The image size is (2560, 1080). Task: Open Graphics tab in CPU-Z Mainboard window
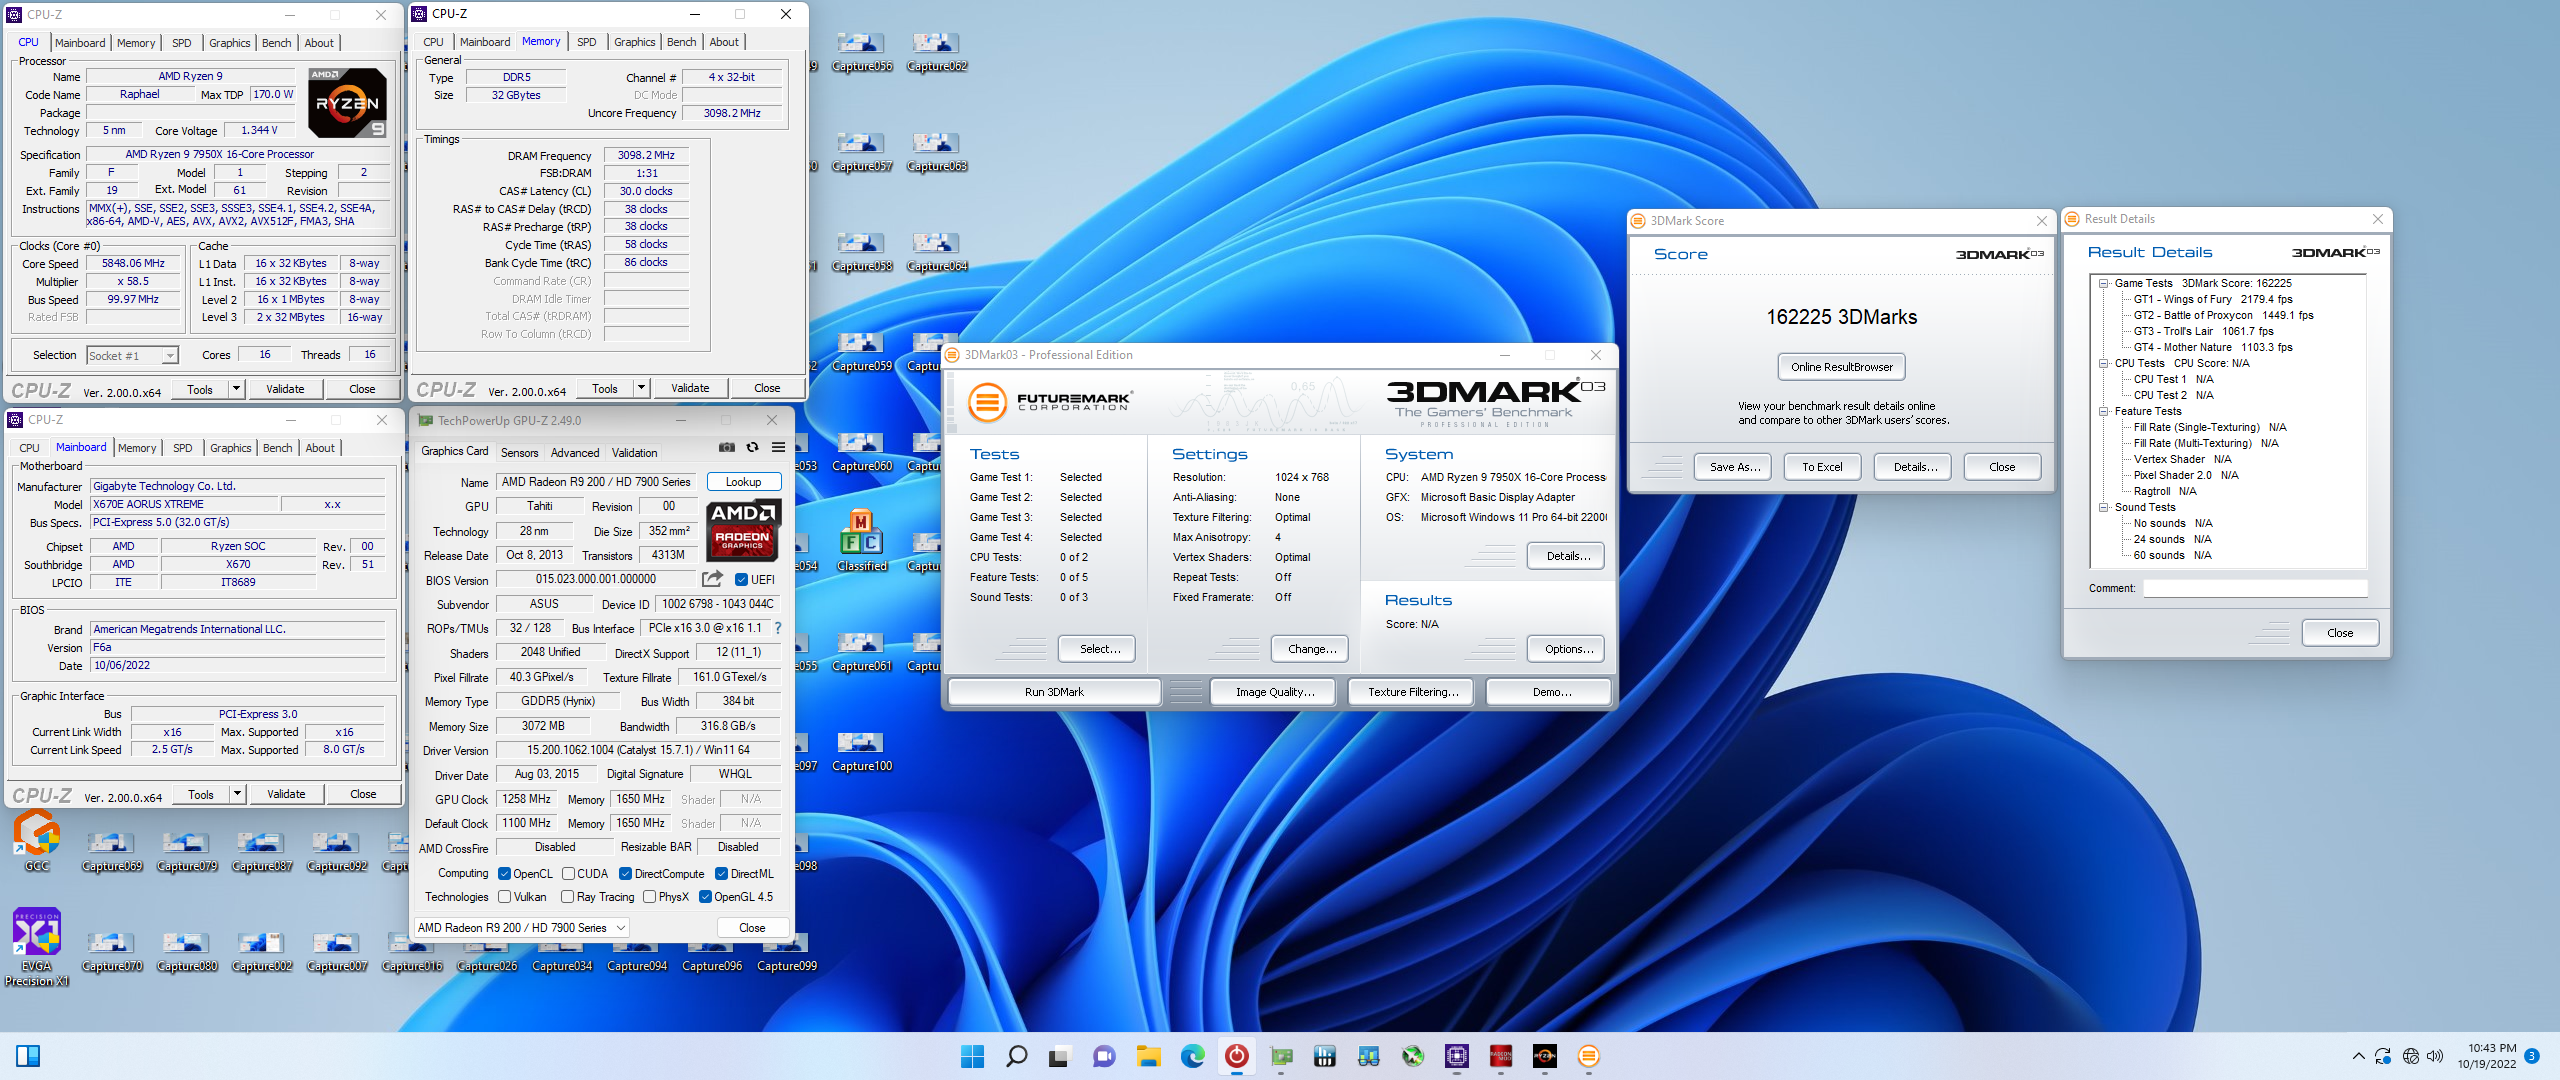pyautogui.click(x=230, y=448)
